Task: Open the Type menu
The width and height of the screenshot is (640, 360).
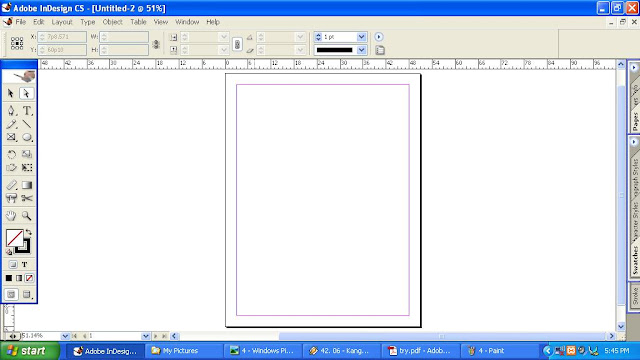Action: pyautogui.click(x=87, y=22)
